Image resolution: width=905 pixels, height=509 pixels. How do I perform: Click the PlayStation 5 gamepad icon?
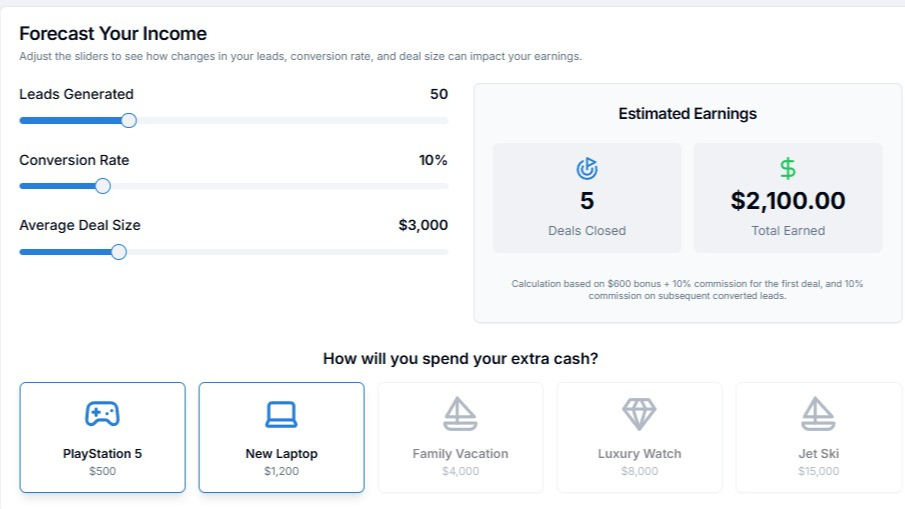(102, 414)
